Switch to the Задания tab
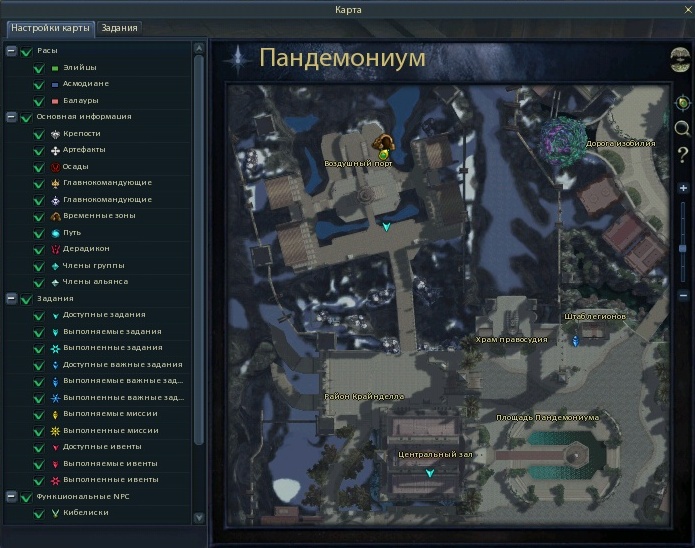Viewport: 695px width, 548px height. (119, 28)
